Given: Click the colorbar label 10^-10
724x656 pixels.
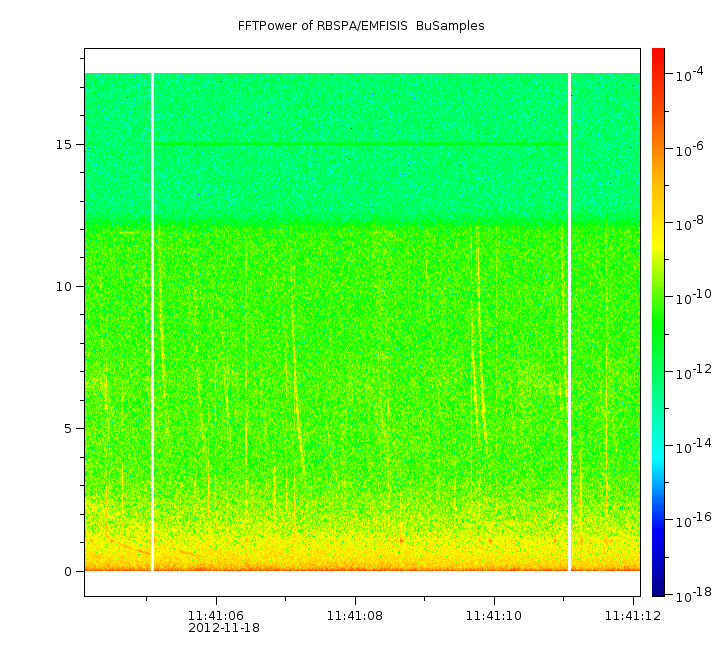Looking at the screenshot, I should pos(693,297).
